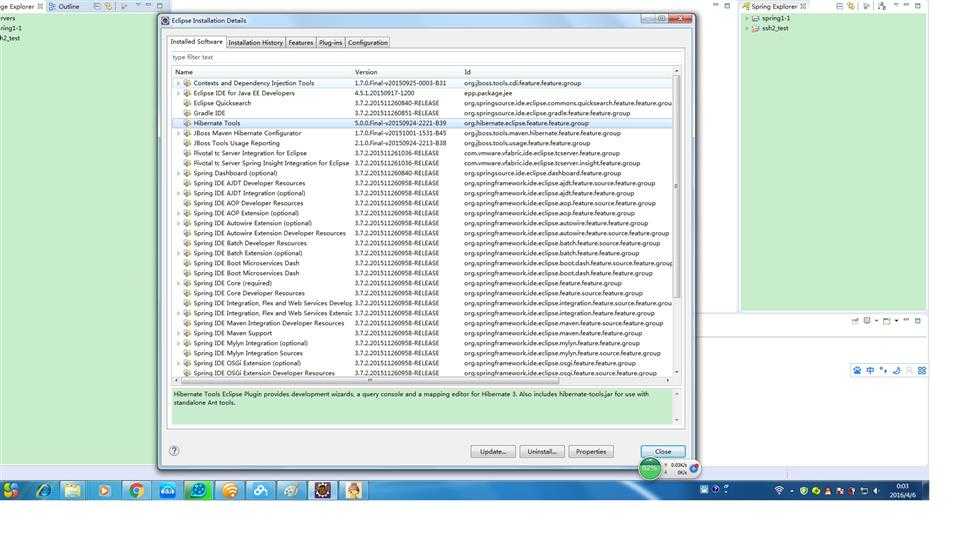The image size is (960, 540).
Task: Click the taskbar clock showing 0:01
Action: (x=902, y=490)
